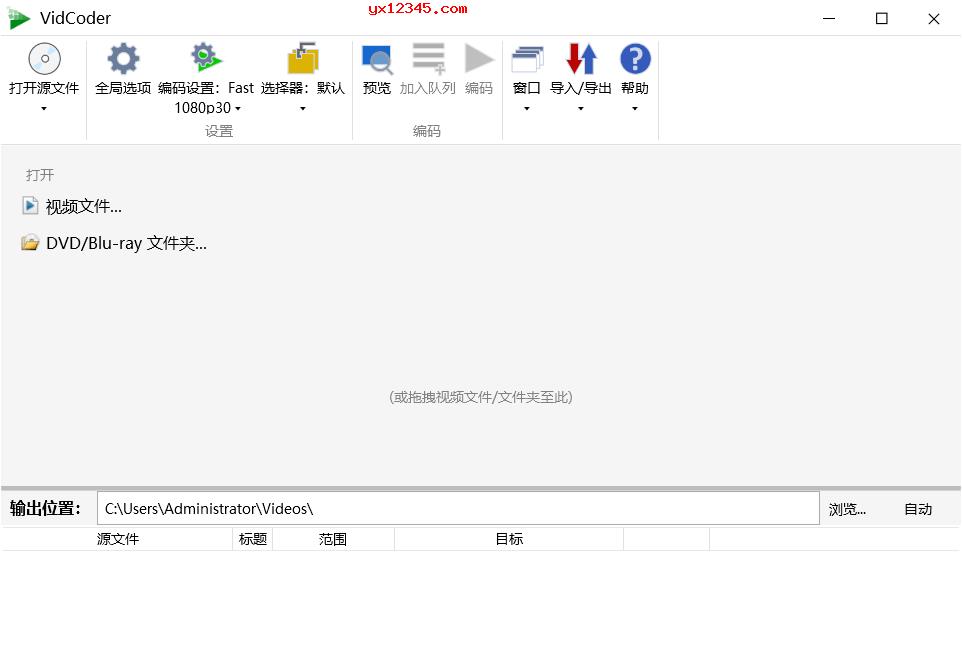Click the 导入/导出 label
Screen dimensions: 962x662
[x=580, y=88]
